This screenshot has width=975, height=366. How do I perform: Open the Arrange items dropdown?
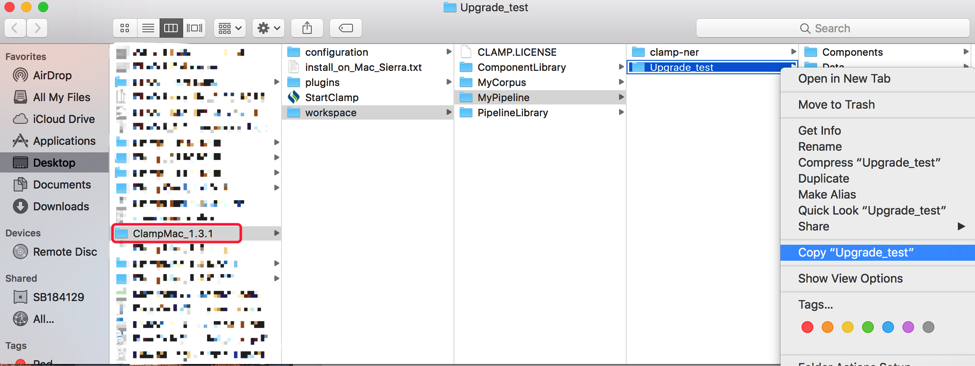click(230, 28)
